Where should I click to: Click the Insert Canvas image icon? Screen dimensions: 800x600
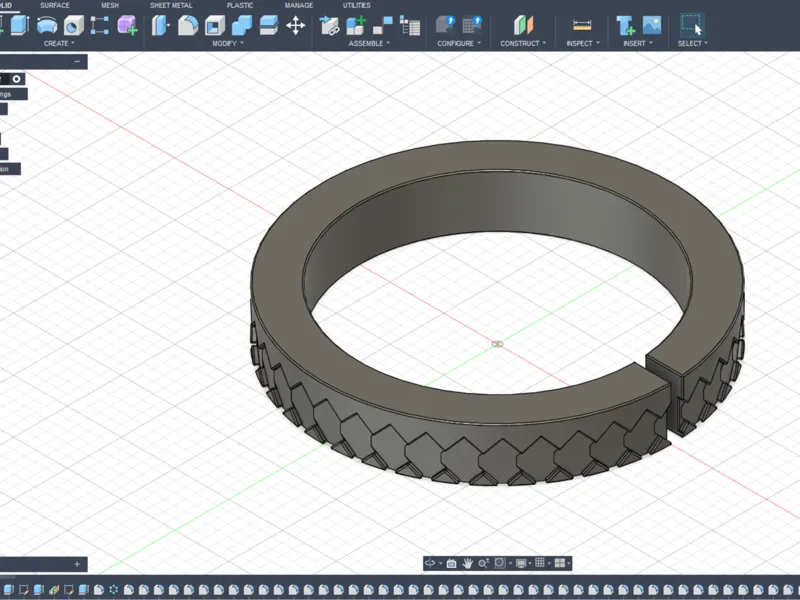click(x=652, y=25)
